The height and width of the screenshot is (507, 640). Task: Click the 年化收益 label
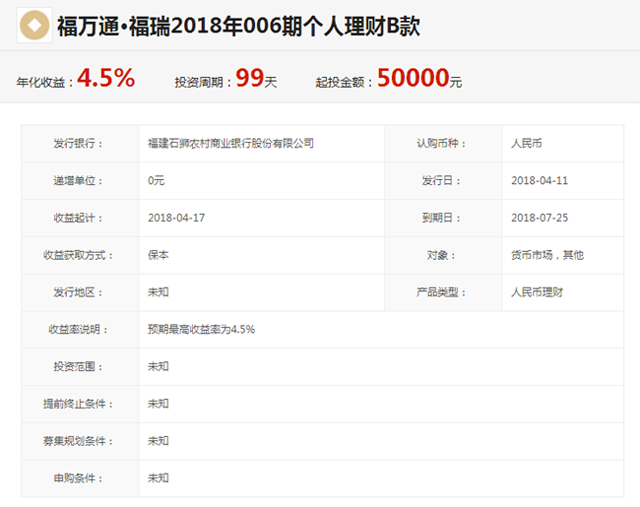[x=45, y=82]
